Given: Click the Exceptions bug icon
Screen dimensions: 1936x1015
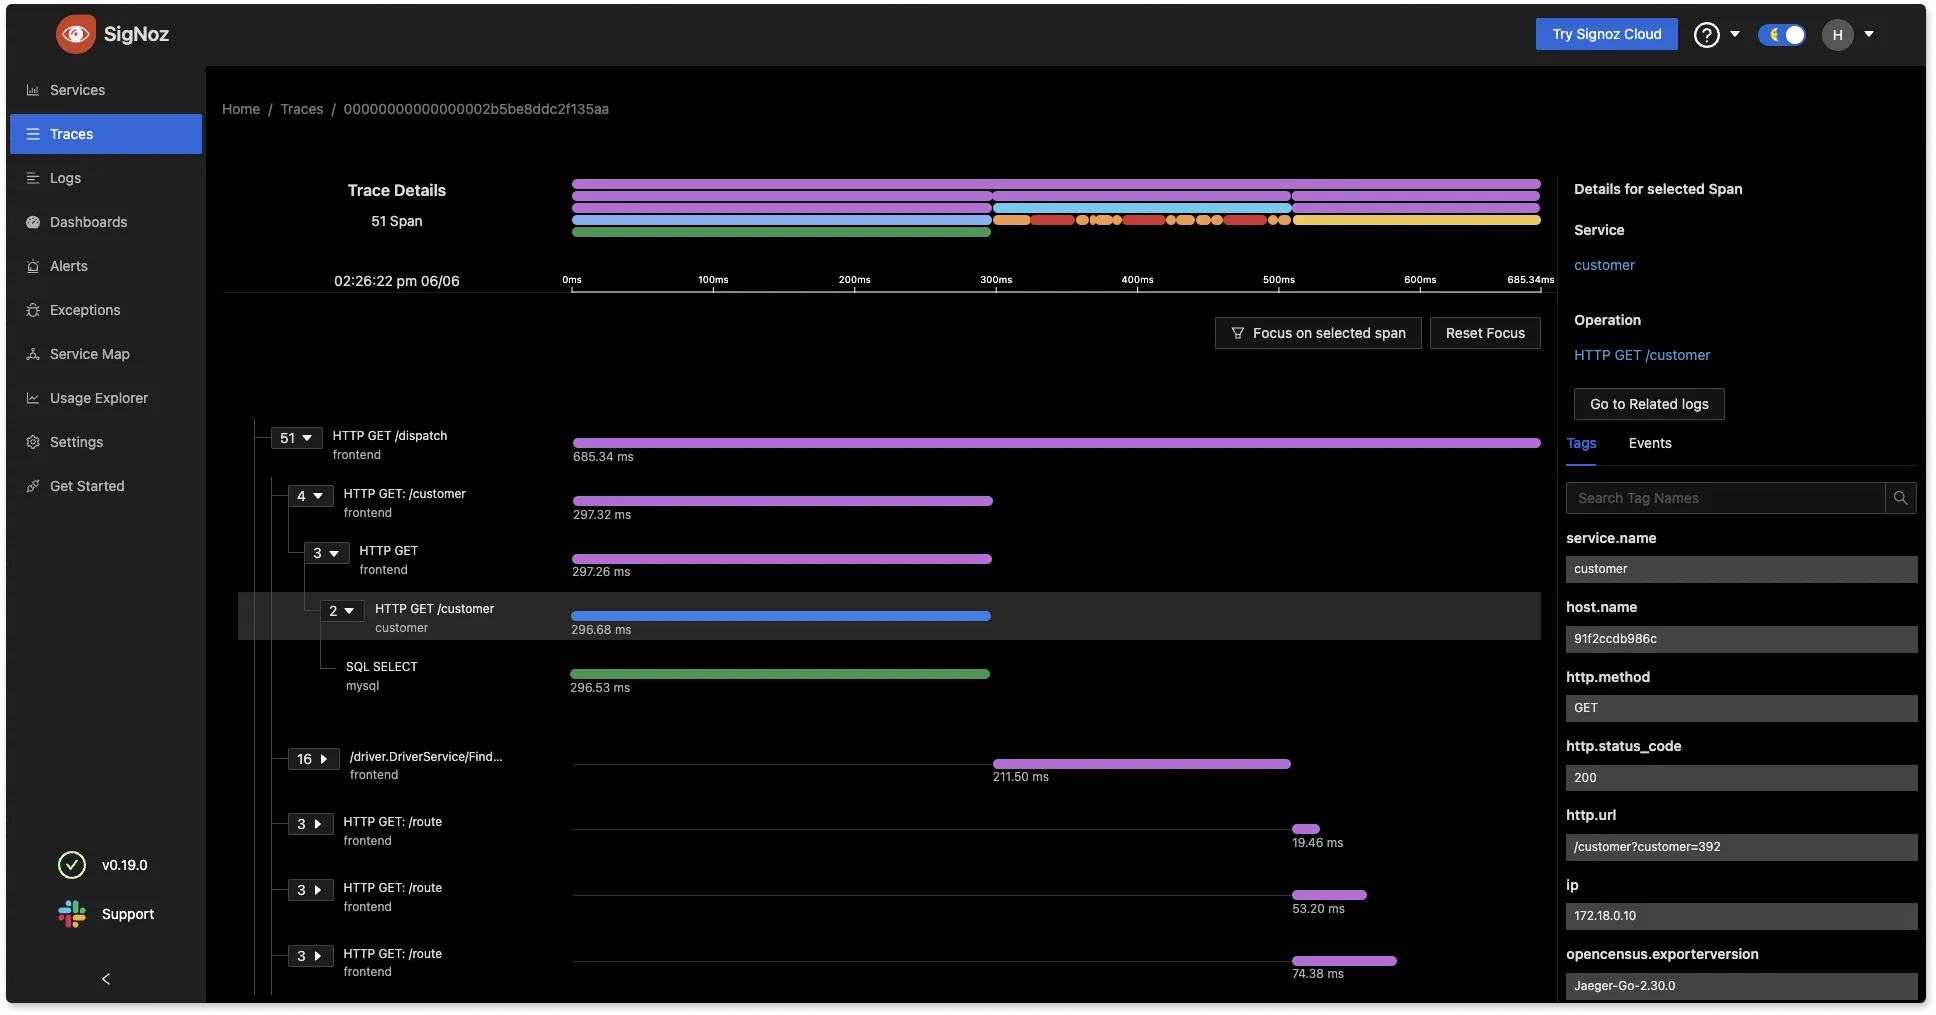Looking at the screenshot, I should [33, 310].
